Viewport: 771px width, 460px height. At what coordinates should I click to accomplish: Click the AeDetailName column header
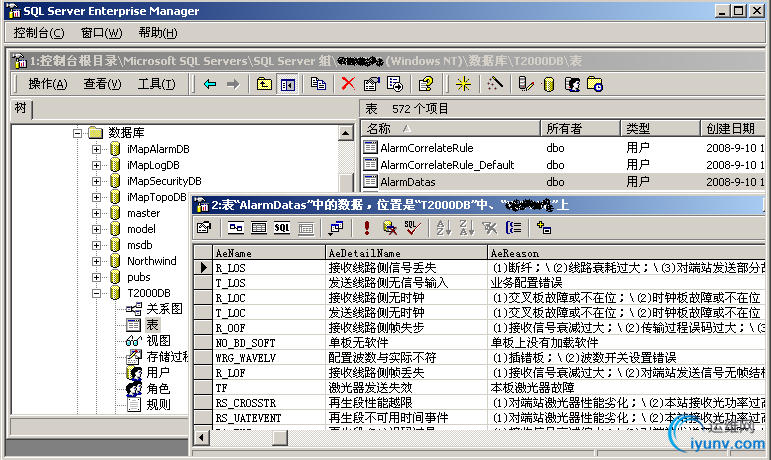[406, 253]
